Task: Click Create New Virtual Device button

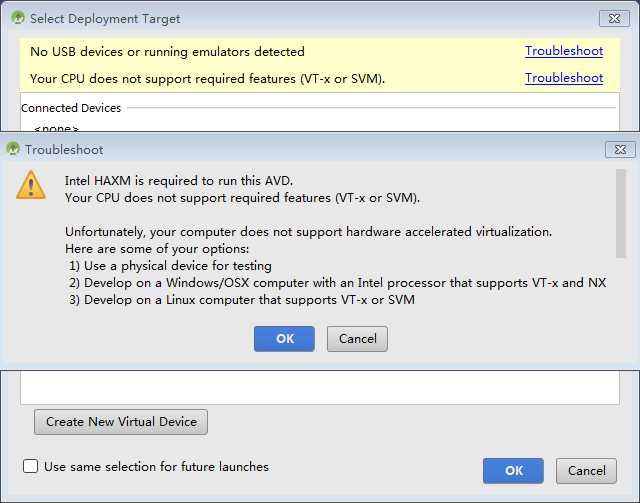Action: pos(121,422)
